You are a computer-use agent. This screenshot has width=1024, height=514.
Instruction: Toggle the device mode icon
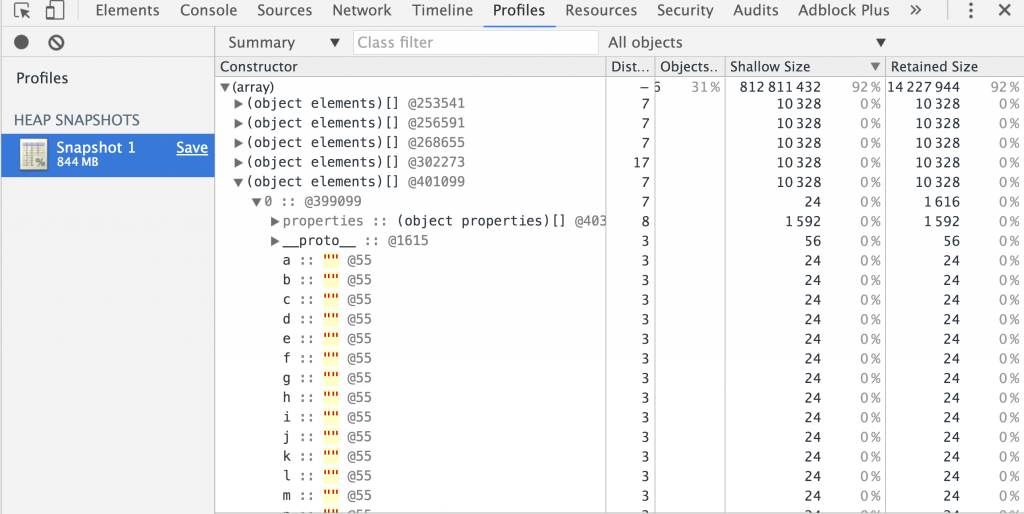(x=55, y=10)
